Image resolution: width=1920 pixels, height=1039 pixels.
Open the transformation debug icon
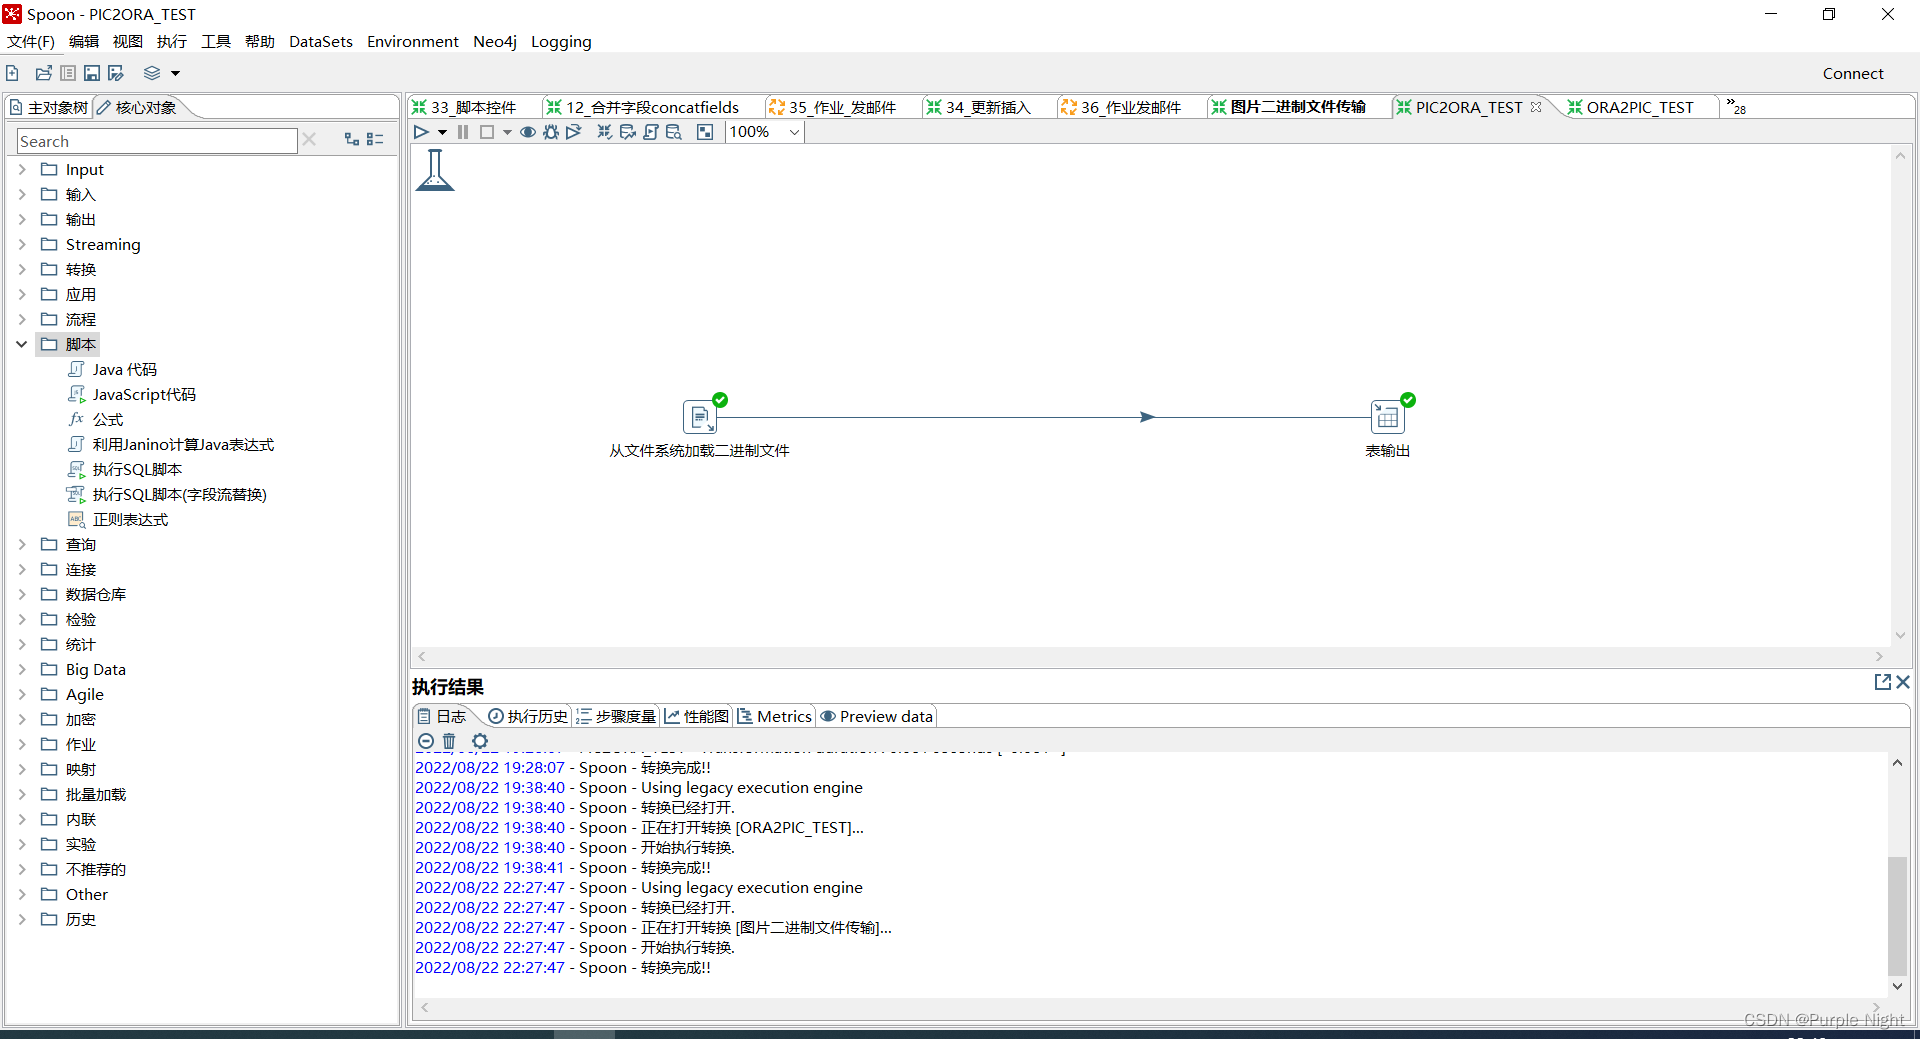point(551,131)
